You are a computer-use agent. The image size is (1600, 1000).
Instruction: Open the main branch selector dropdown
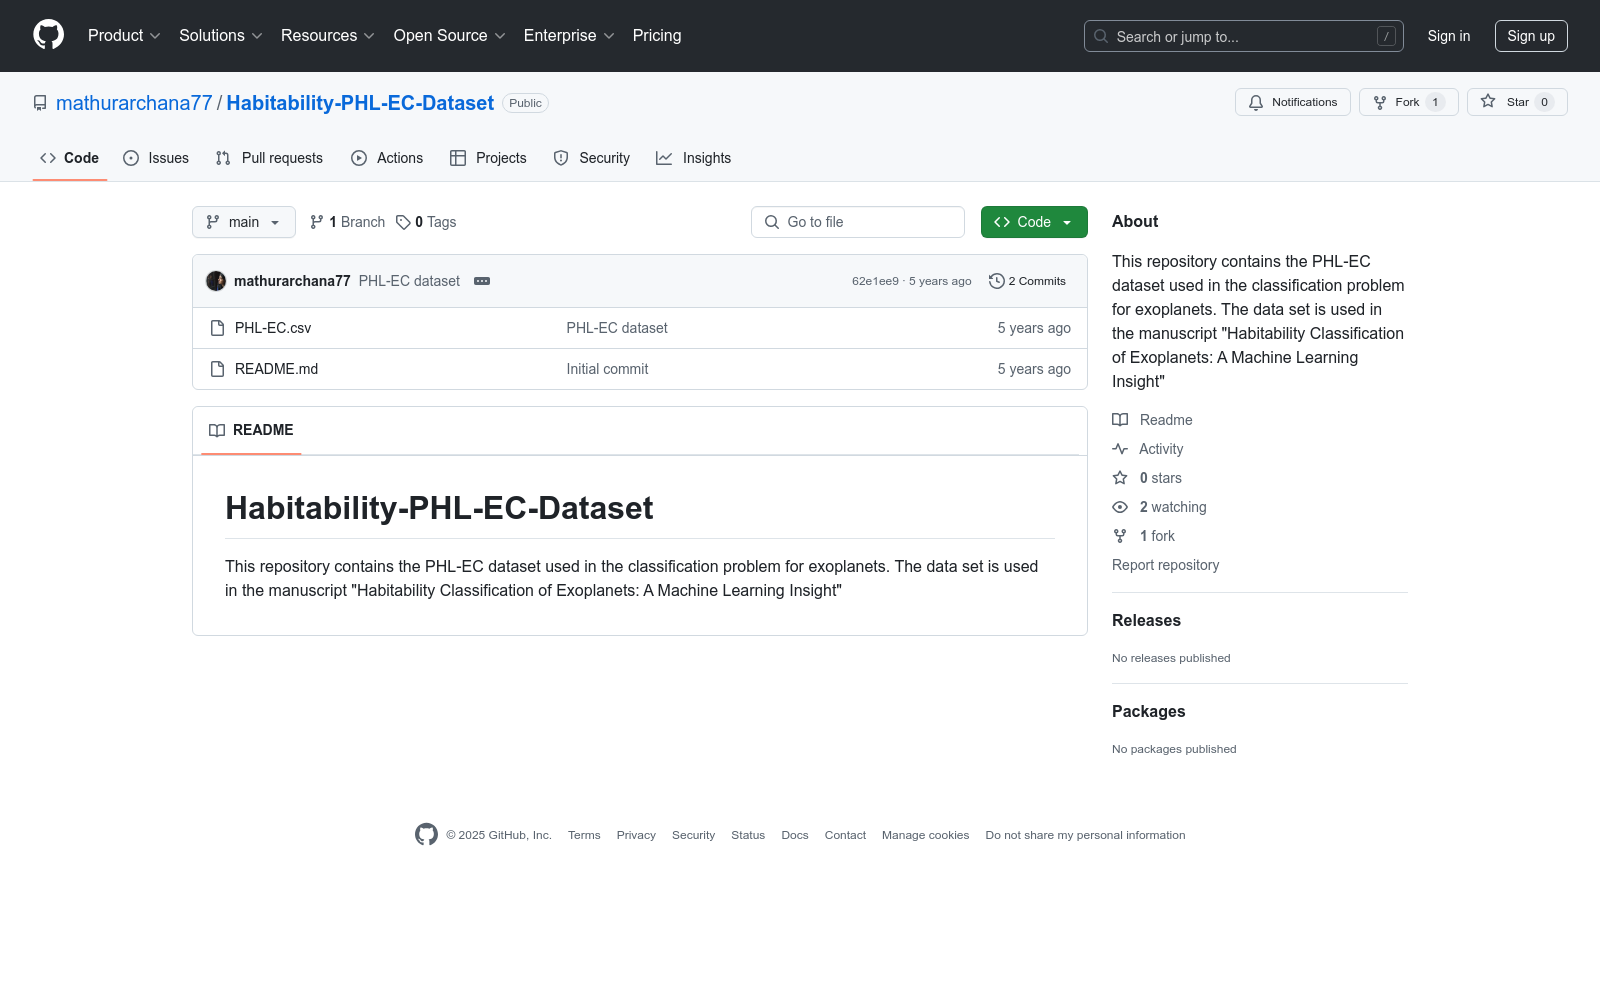tap(244, 222)
